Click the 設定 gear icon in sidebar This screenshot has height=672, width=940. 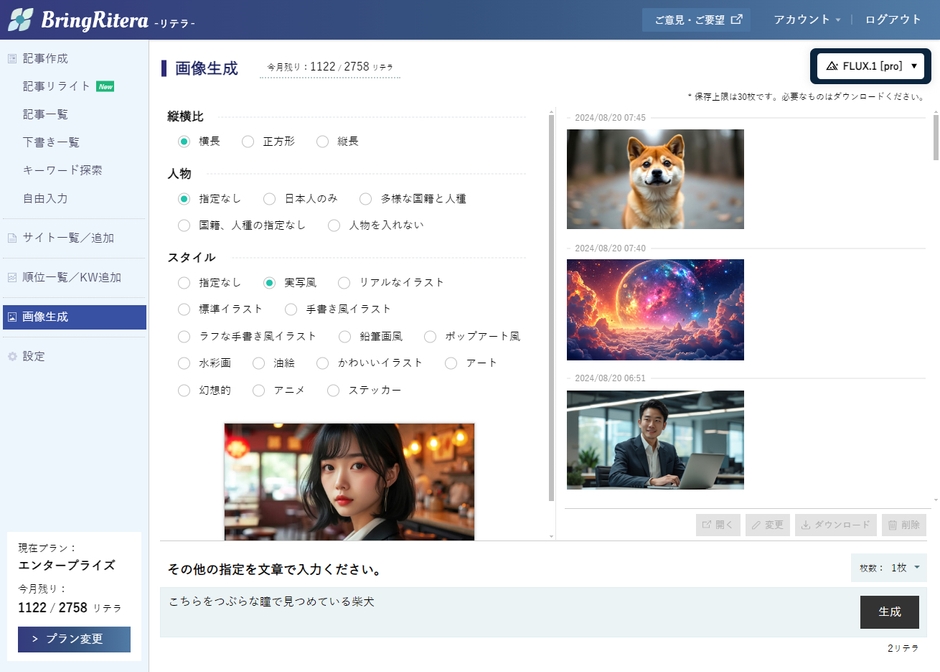pyautogui.click(x=12, y=356)
